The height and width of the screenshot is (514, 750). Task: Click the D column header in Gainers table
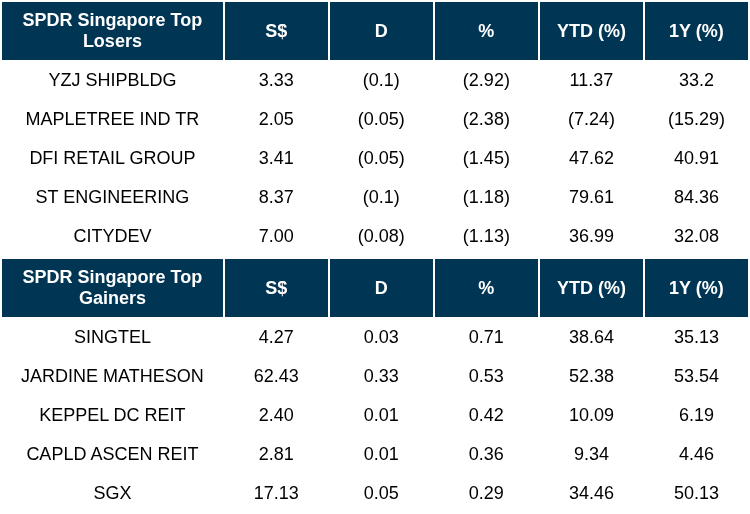coord(381,288)
